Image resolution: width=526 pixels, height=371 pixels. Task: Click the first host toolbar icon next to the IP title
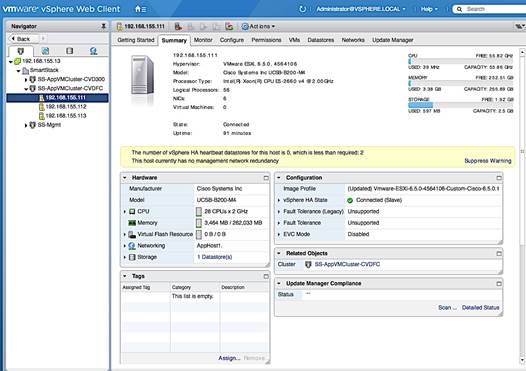178,26
